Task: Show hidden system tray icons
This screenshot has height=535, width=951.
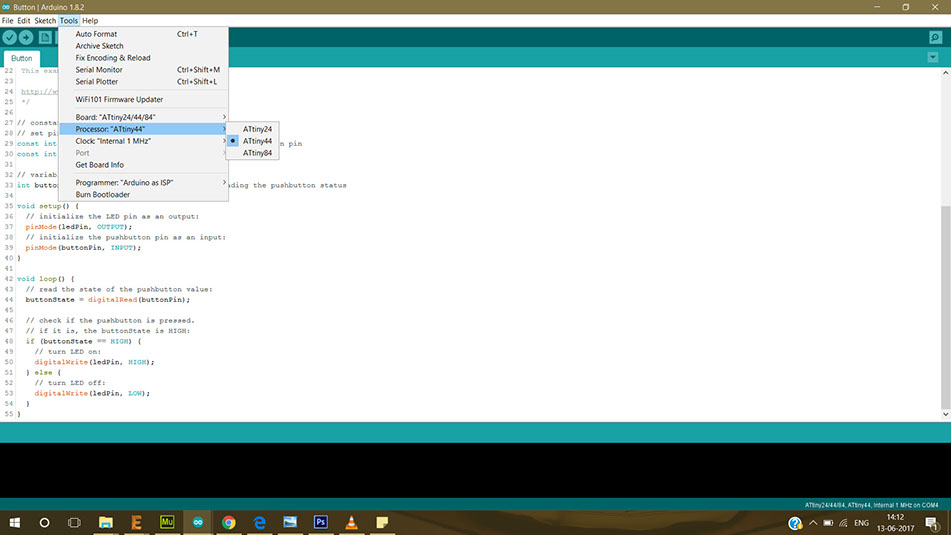Action: (x=813, y=523)
